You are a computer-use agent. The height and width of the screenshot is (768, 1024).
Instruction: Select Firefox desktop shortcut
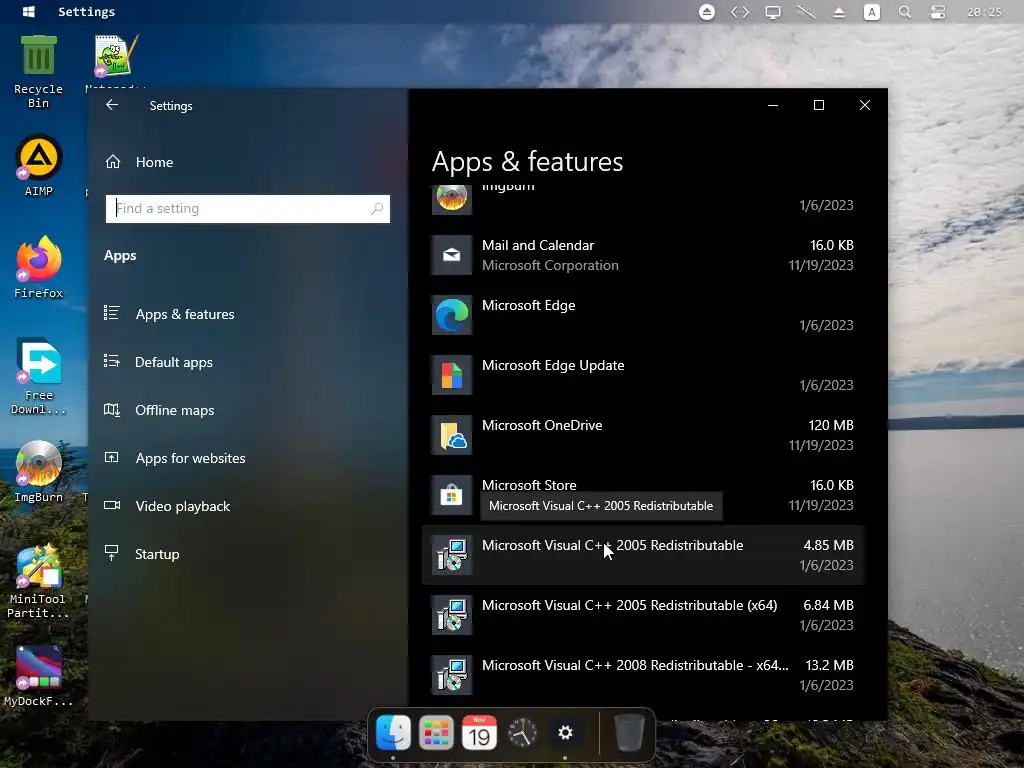point(39,267)
